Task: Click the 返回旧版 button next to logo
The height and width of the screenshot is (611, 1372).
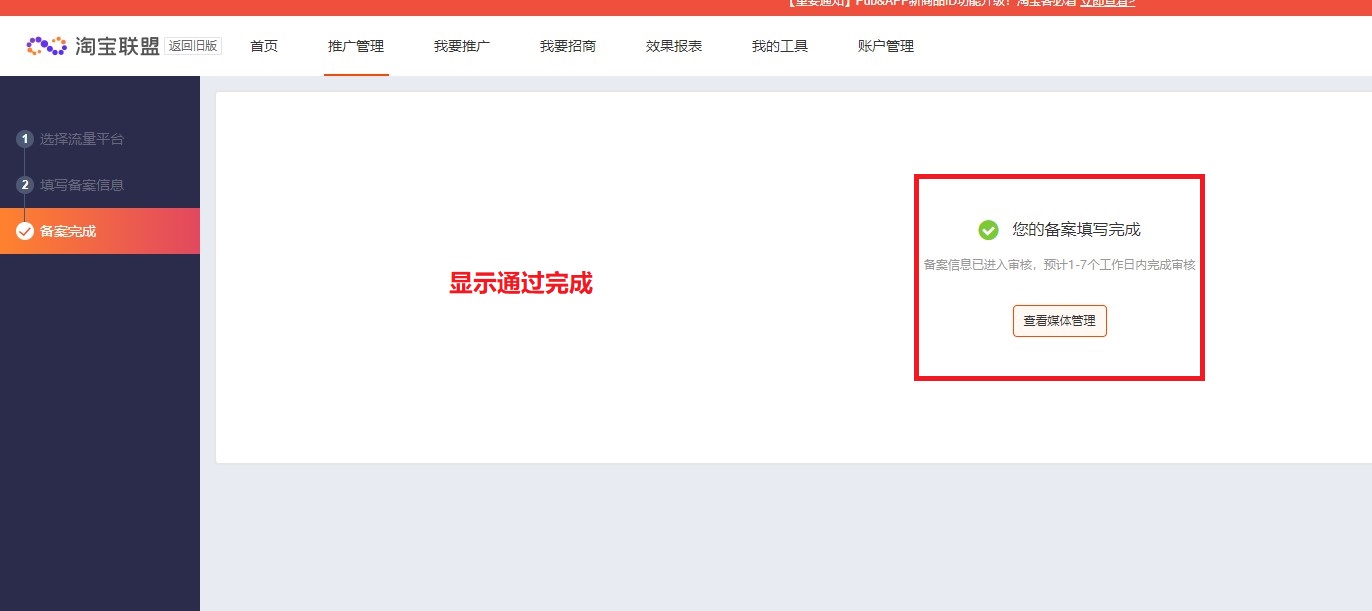Action: click(x=191, y=44)
